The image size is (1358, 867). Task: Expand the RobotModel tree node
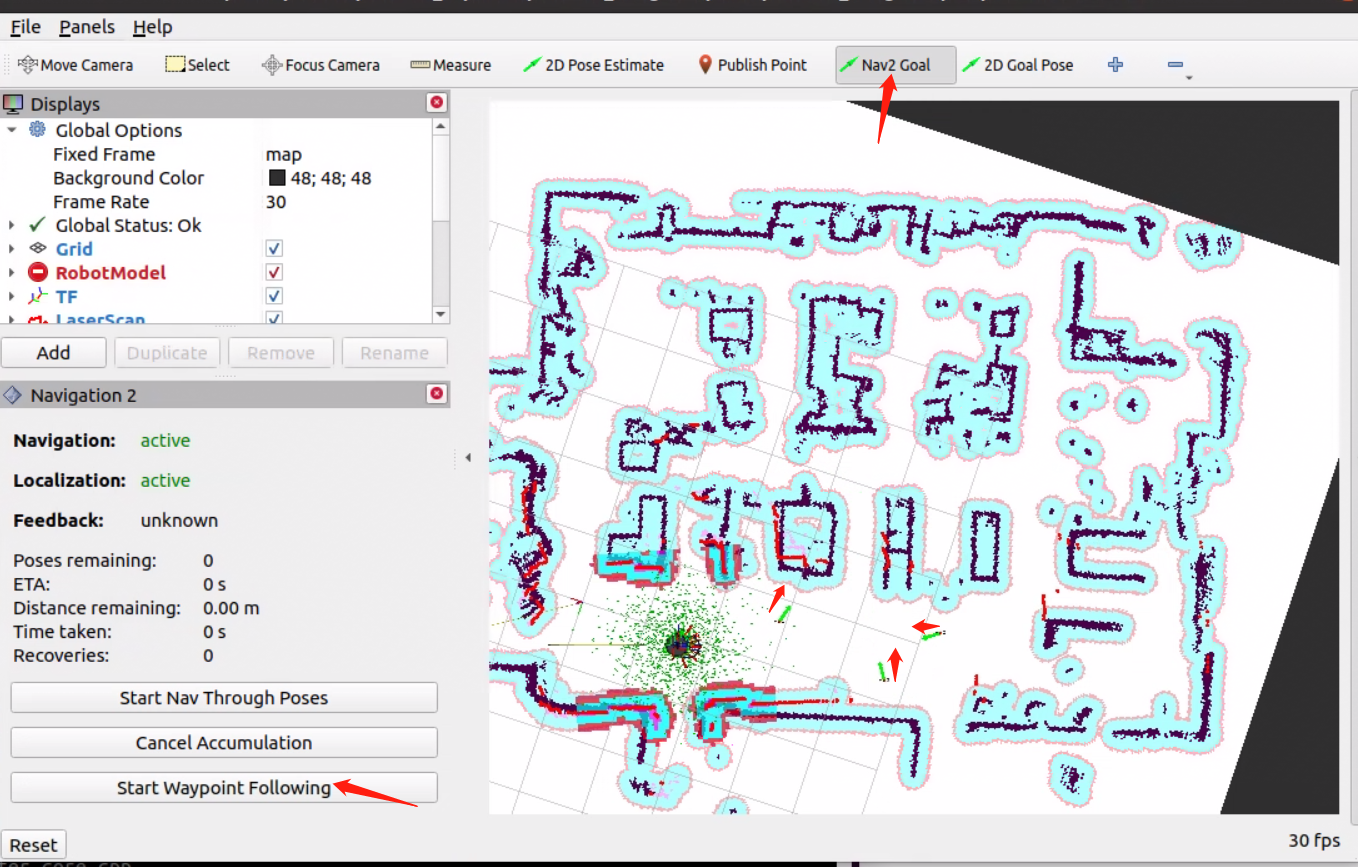(x=11, y=272)
